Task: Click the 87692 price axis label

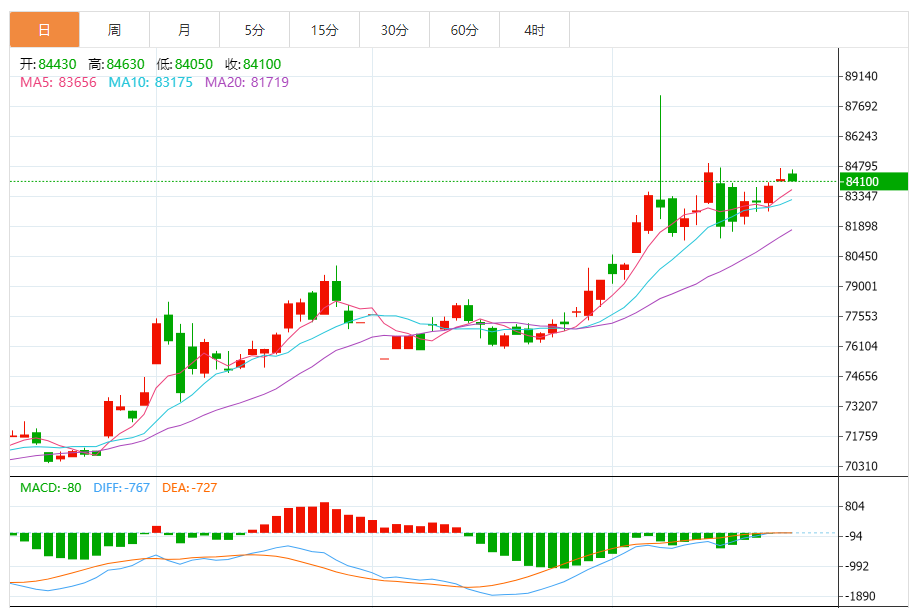Action: tap(861, 106)
